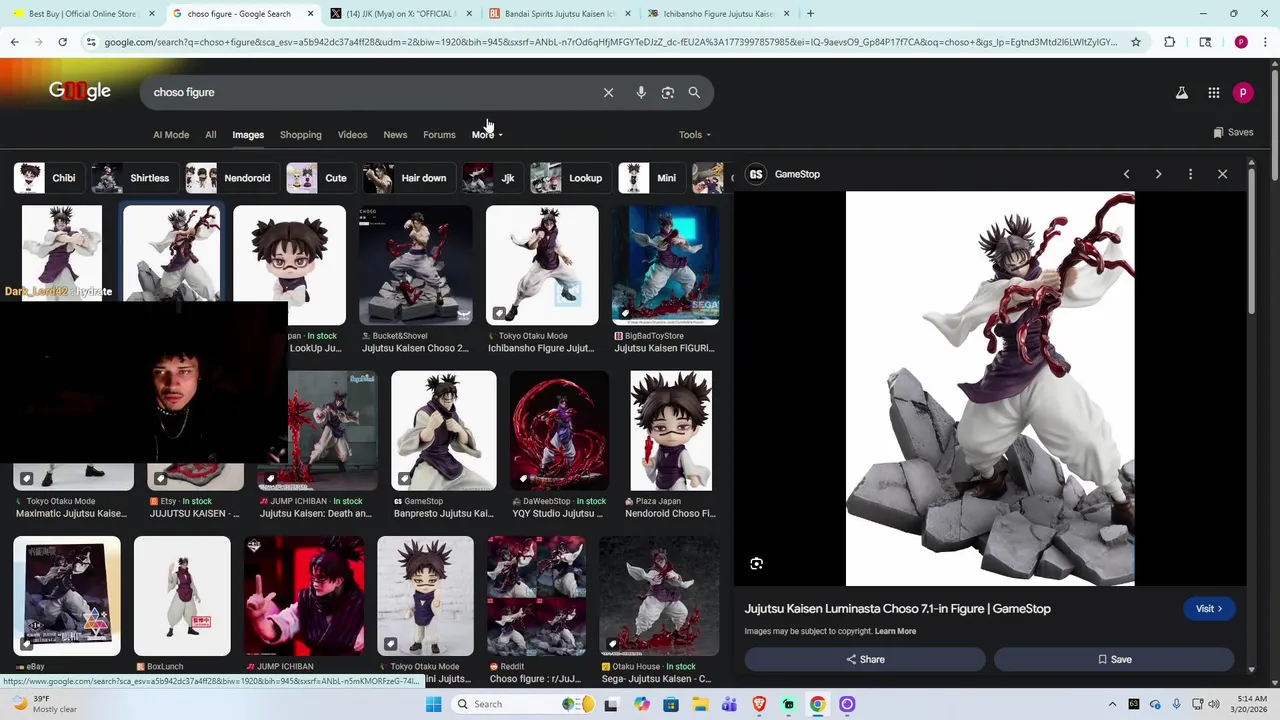This screenshot has width=1280, height=720.
Task: Open Google Lens search by image
Action: click(x=668, y=92)
